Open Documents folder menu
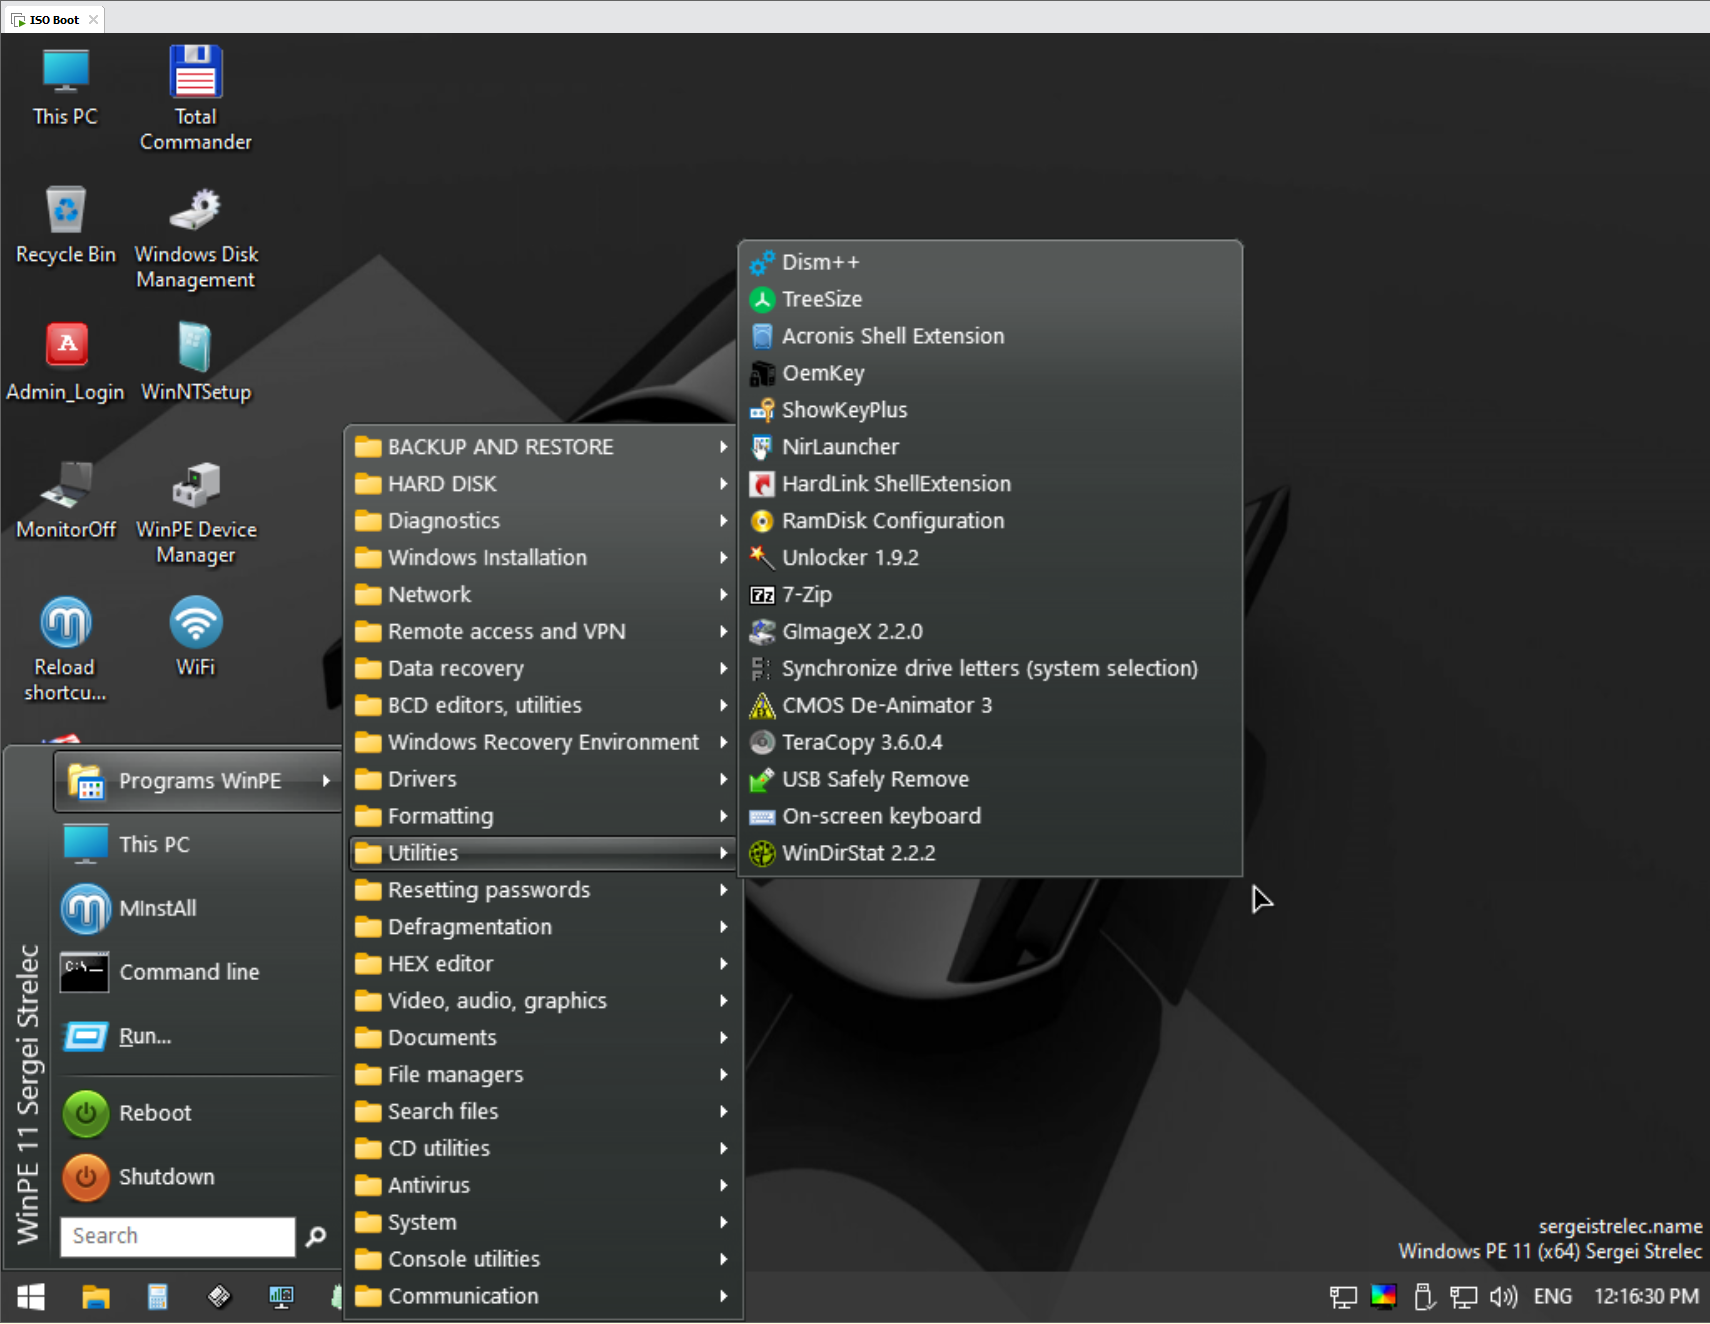Screen dimensions: 1710x1324 (543, 1039)
